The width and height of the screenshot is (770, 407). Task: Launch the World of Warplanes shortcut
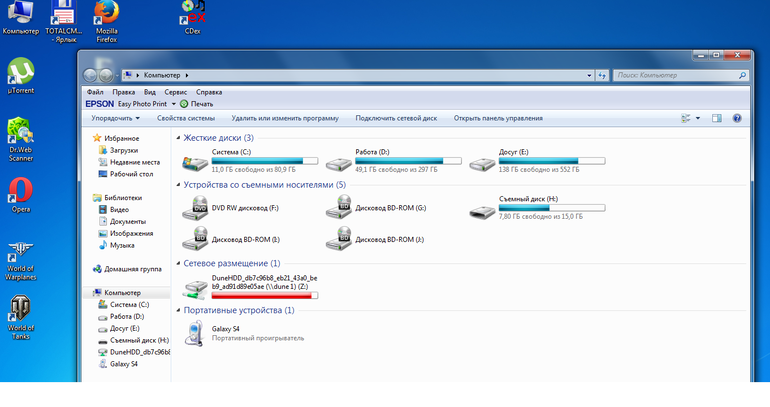21,261
